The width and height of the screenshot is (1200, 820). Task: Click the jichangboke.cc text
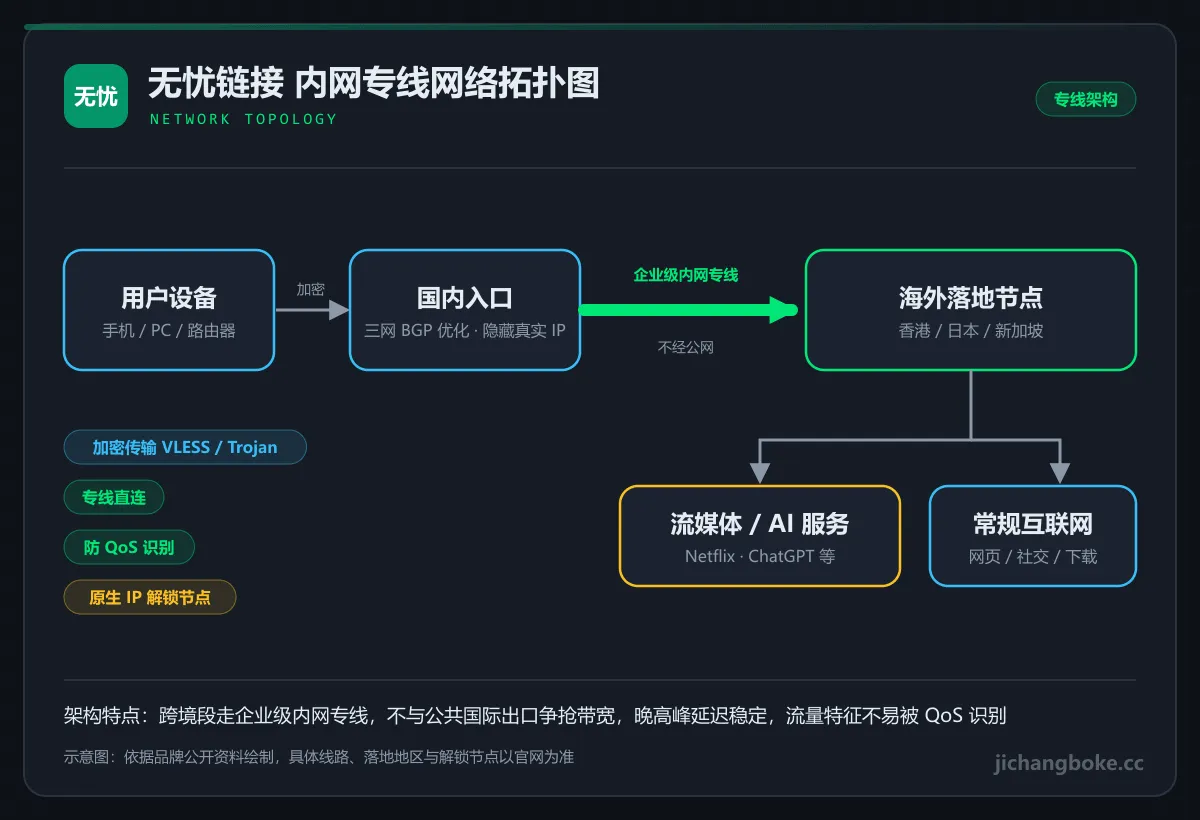(1069, 764)
